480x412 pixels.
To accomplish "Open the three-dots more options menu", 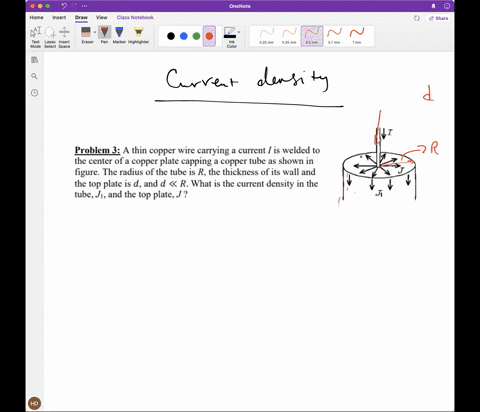I will point(84,6).
